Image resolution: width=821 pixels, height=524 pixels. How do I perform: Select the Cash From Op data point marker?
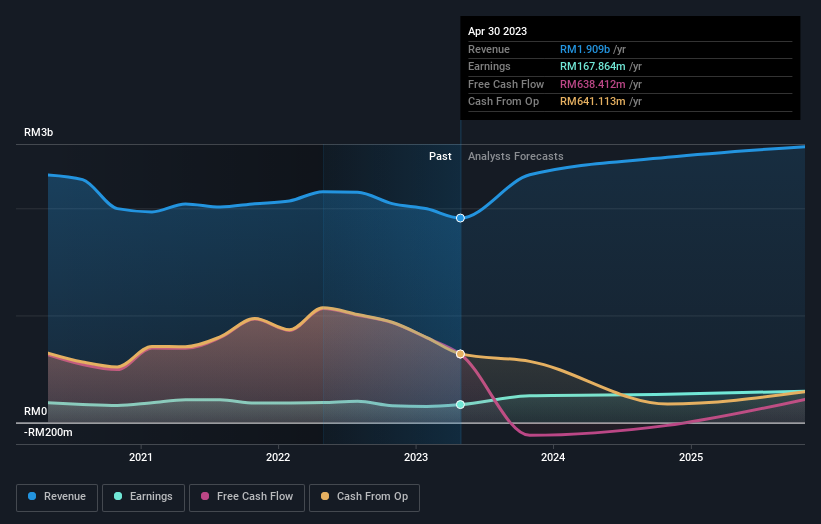point(460,354)
